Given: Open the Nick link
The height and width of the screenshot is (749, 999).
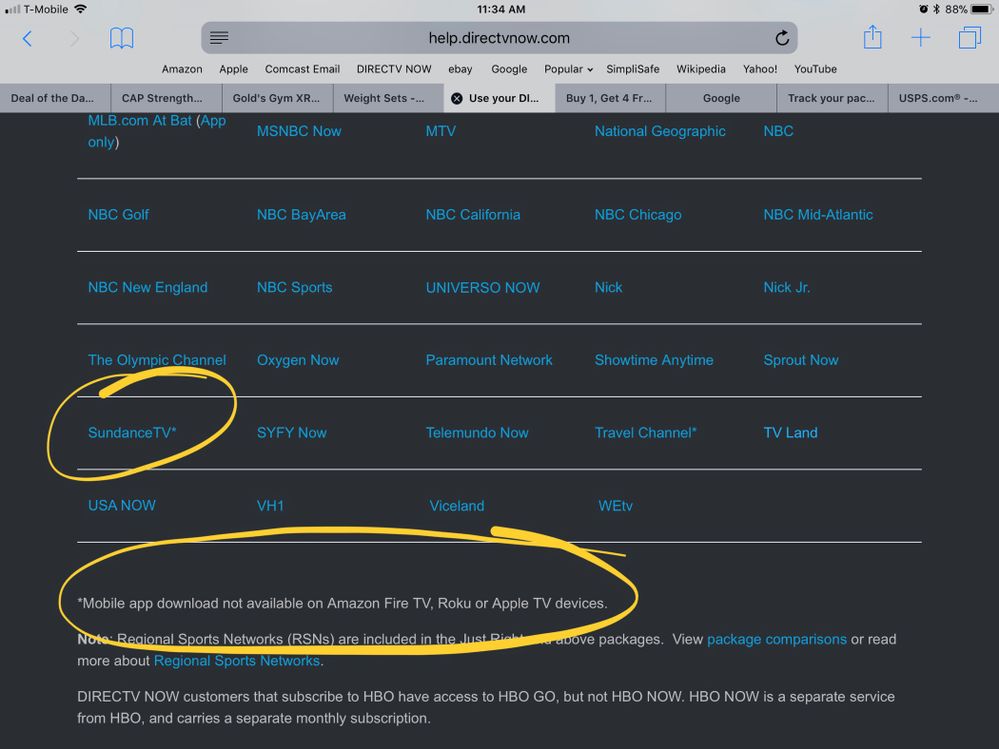Looking at the screenshot, I should [608, 287].
